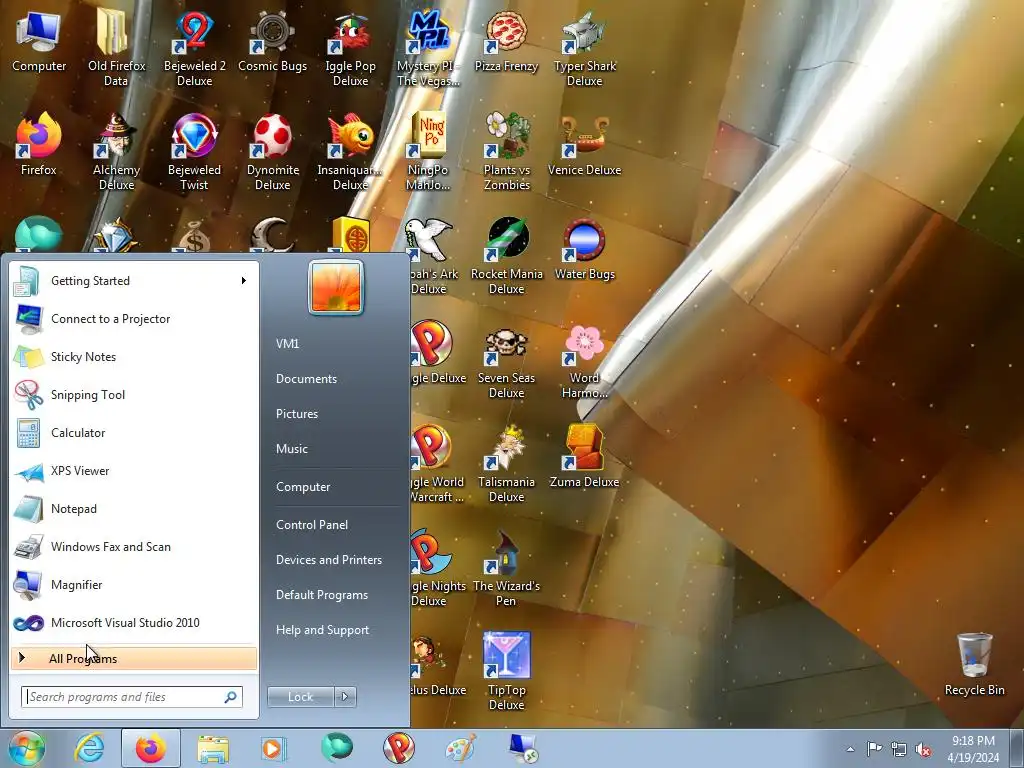1024x768 pixels.
Task: Open Connect to a Projector
Action: click(x=134, y=319)
